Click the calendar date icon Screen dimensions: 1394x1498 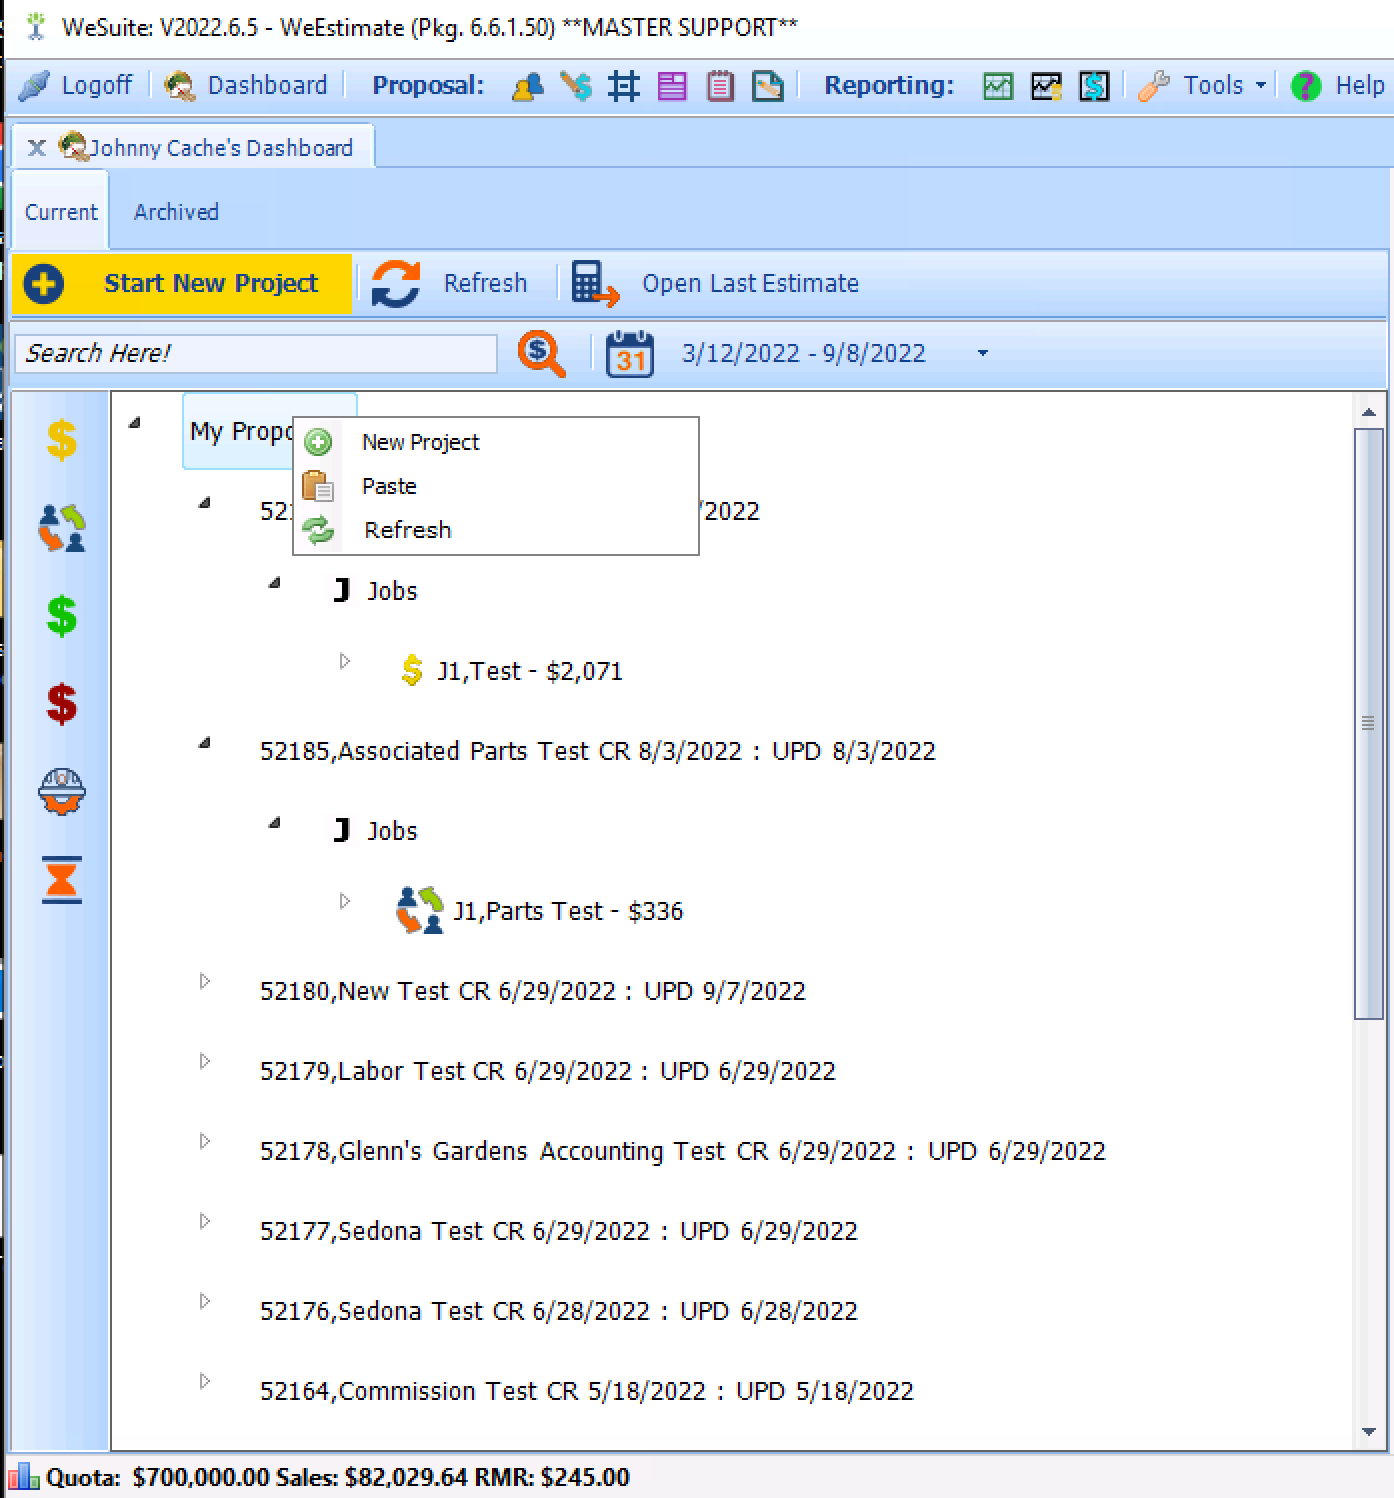click(x=630, y=354)
